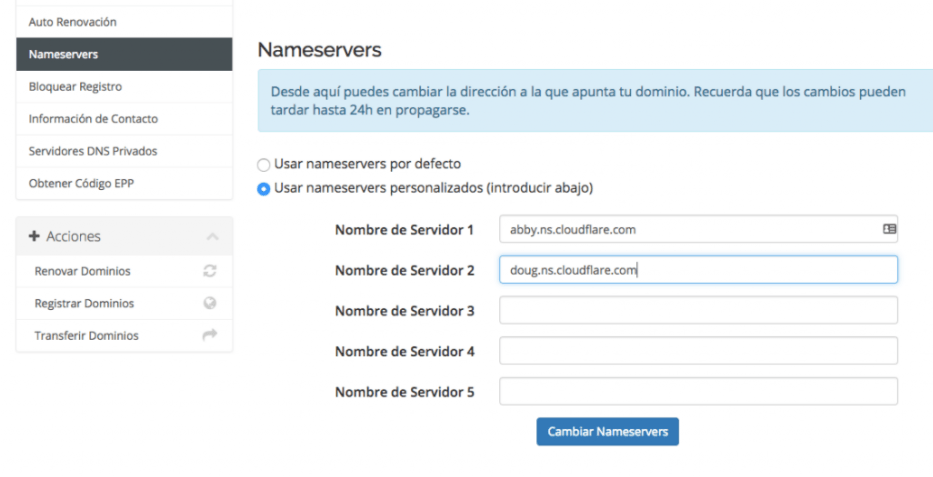The height and width of the screenshot is (477, 933).
Task: Click inside the Nombre de Servidor 4 field
Action: (x=698, y=351)
